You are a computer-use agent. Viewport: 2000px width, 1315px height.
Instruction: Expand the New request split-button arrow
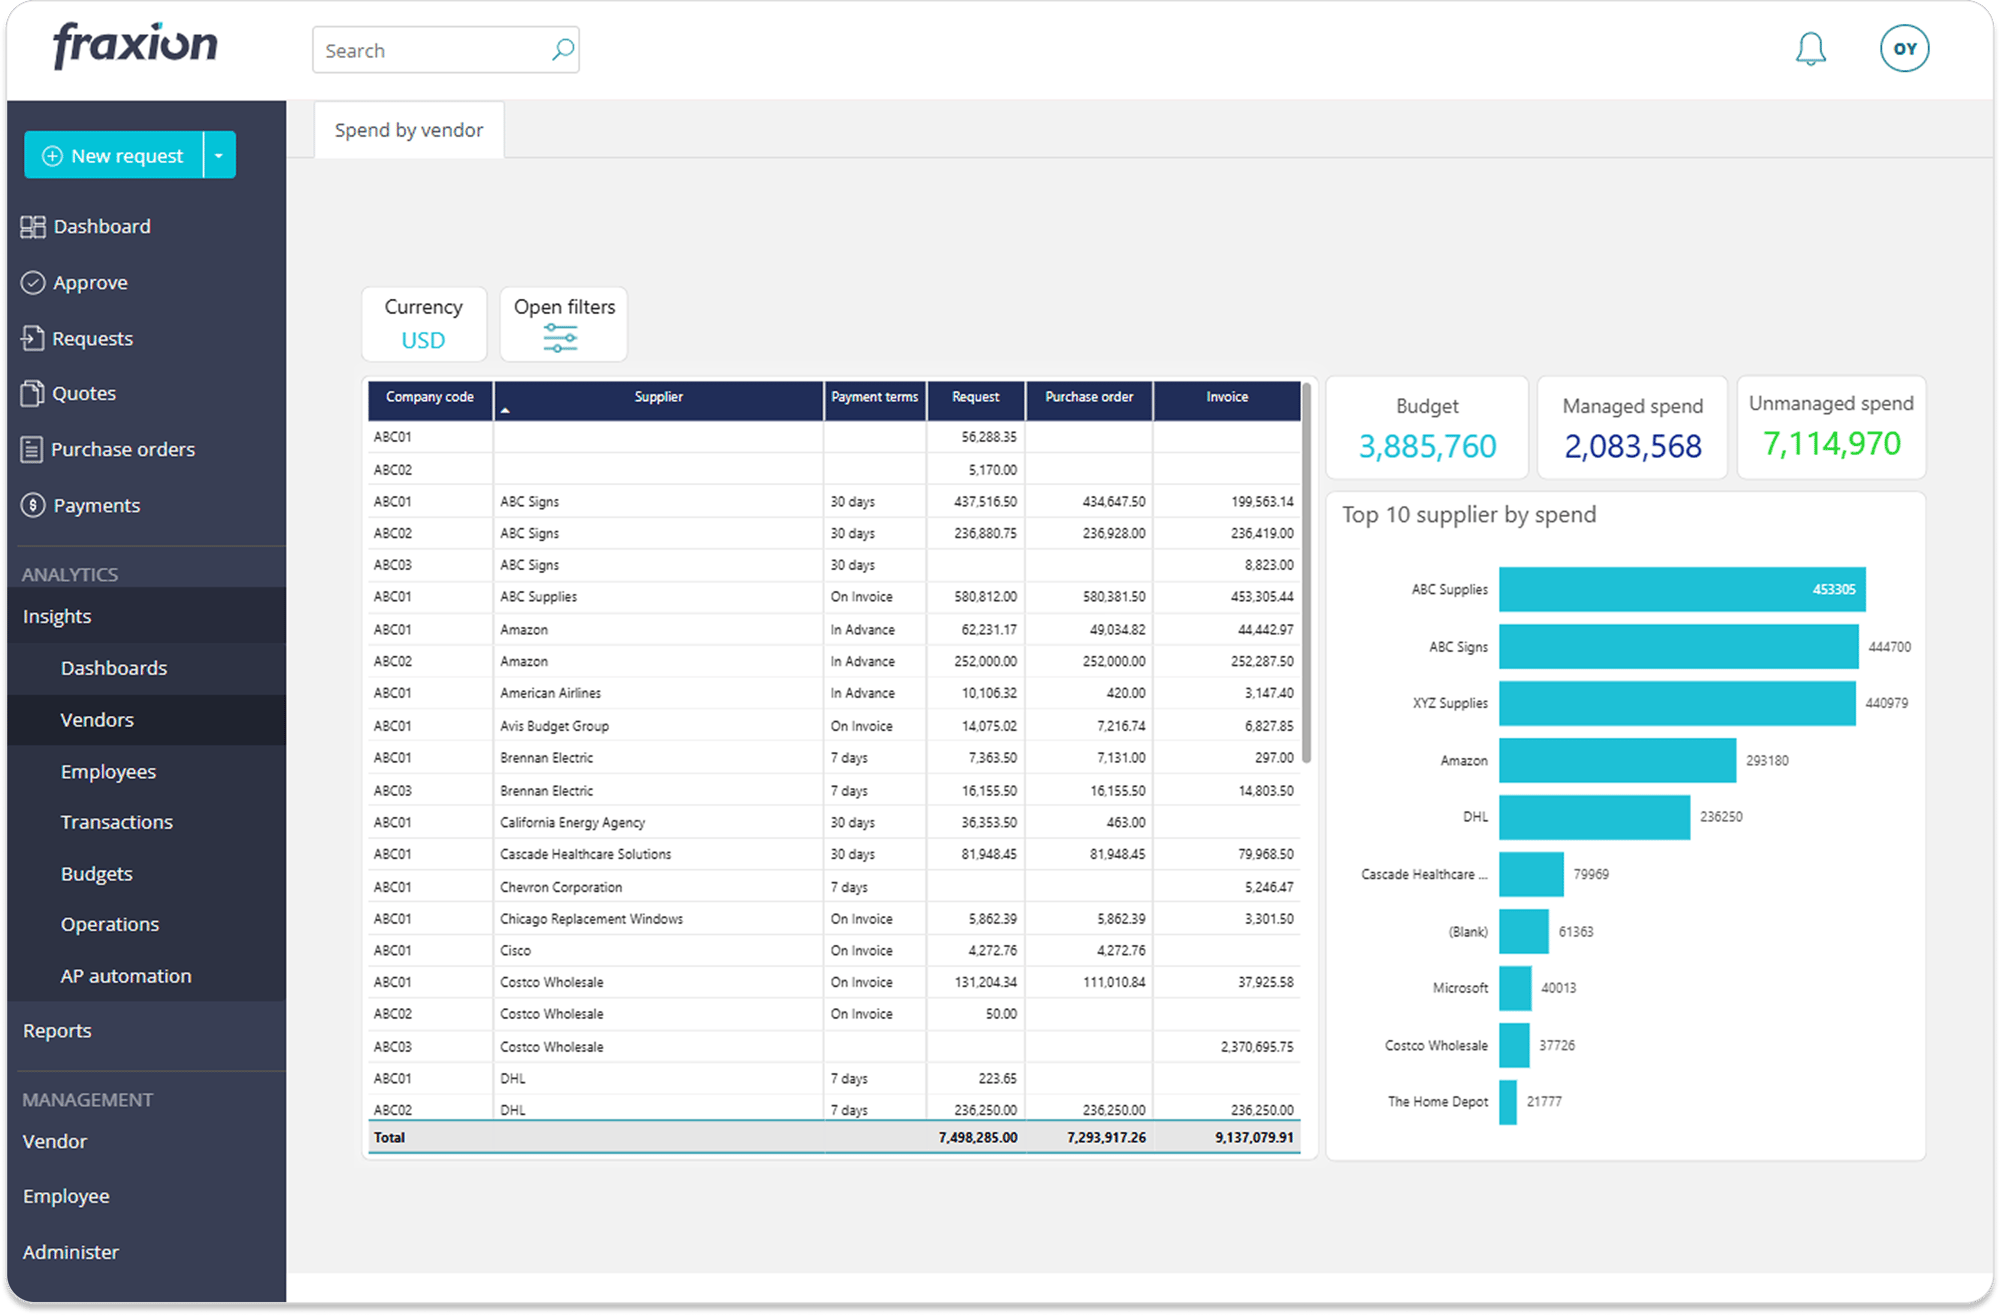219,155
